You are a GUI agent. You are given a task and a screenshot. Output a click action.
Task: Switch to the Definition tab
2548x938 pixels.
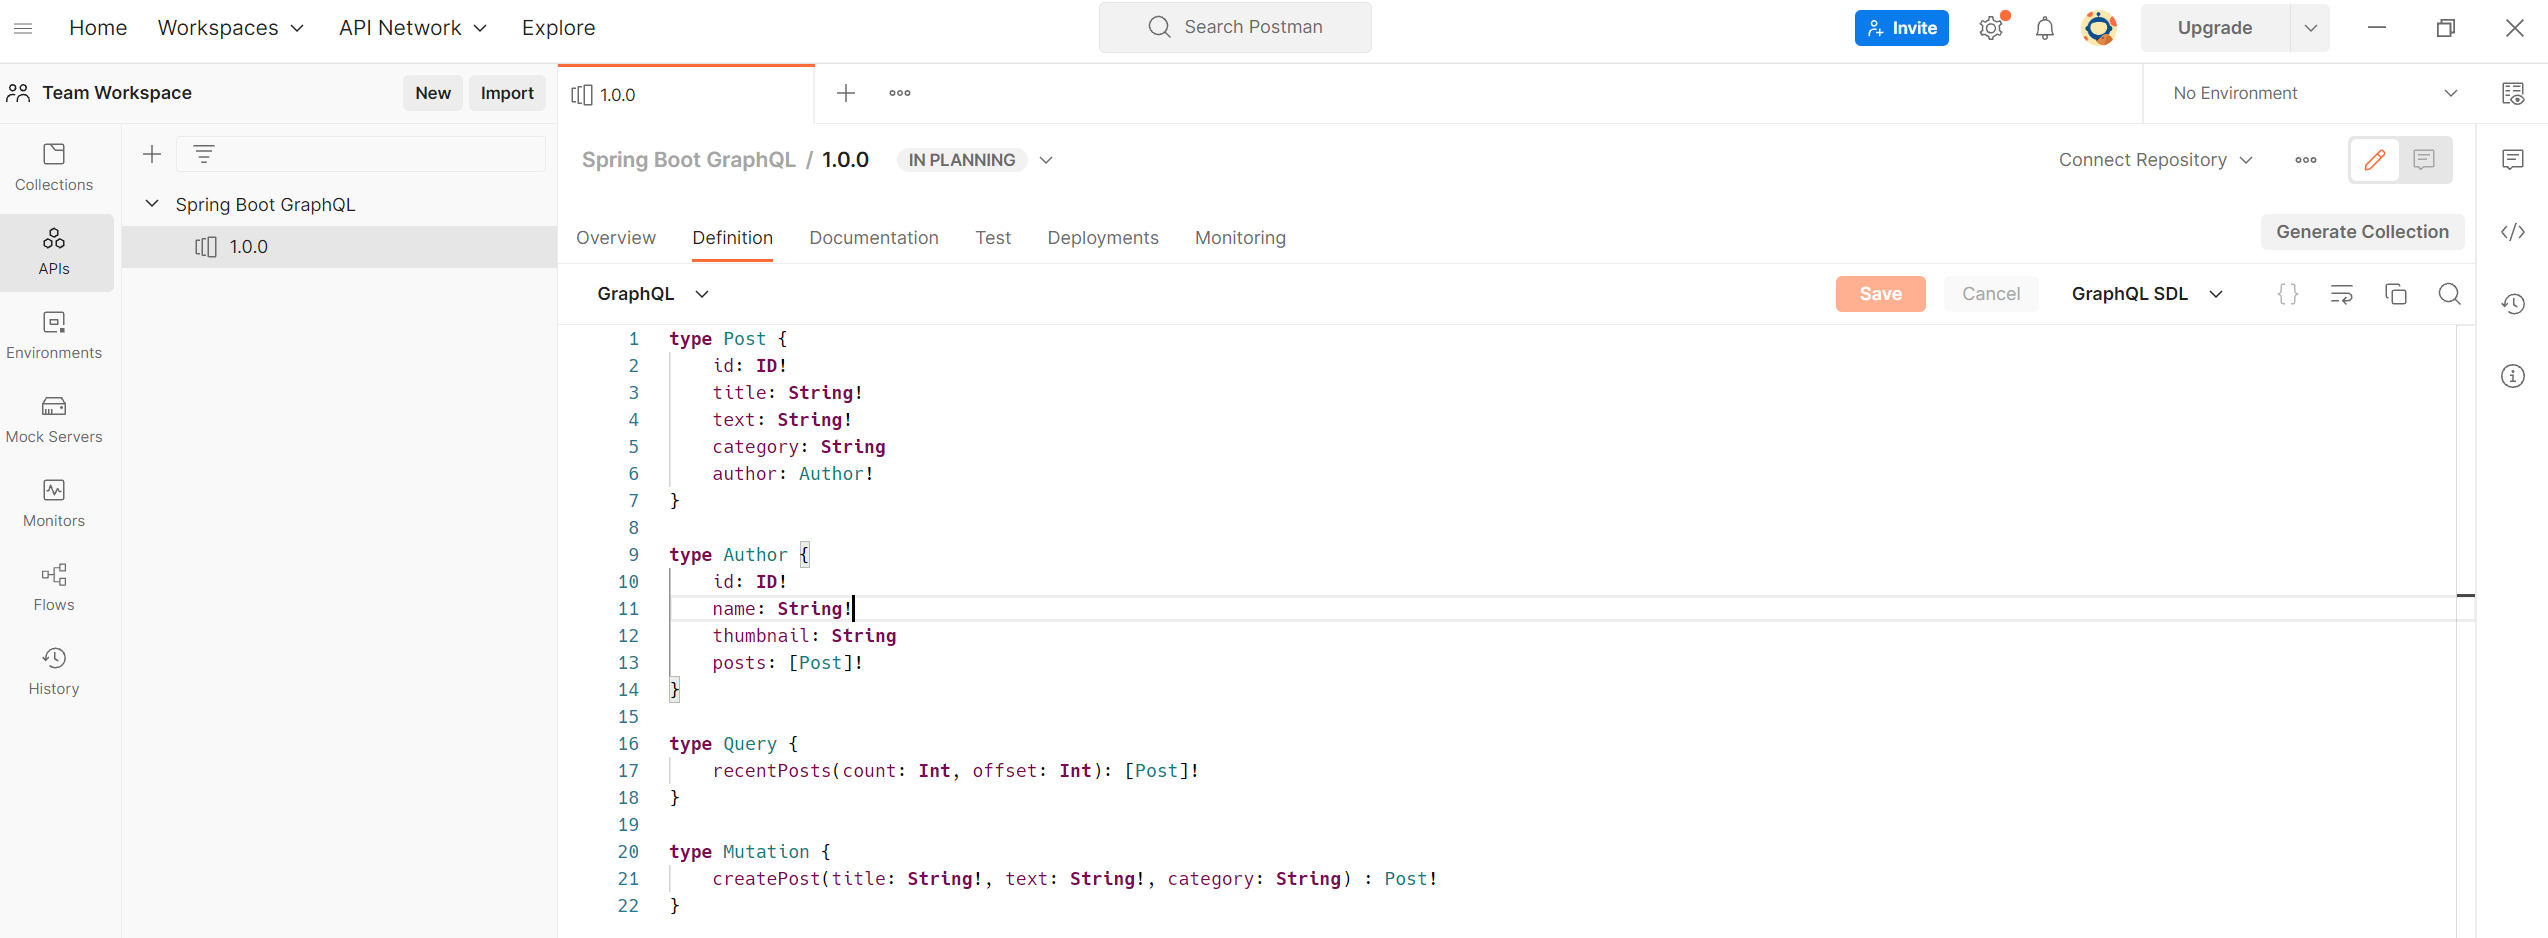click(x=733, y=238)
